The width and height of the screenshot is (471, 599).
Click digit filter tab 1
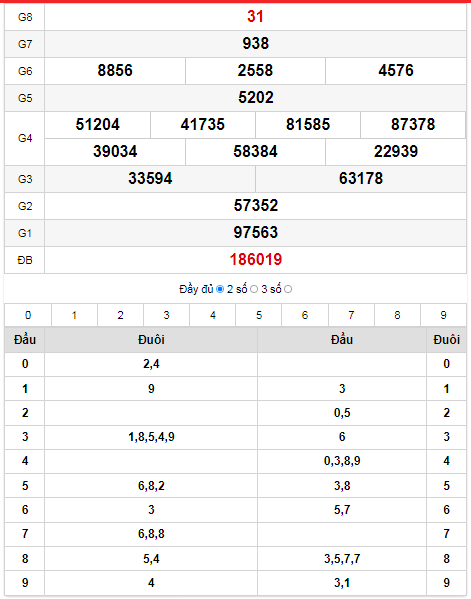pyautogui.click(x=74, y=315)
